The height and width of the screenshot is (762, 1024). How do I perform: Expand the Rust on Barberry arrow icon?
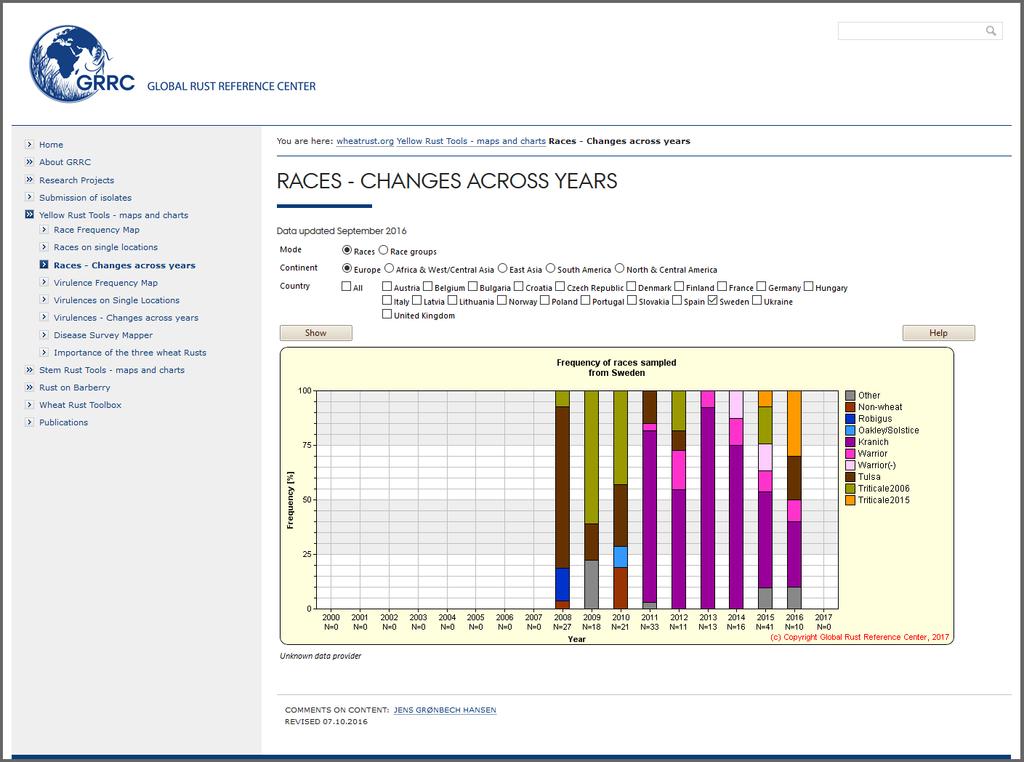tap(29, 387)
